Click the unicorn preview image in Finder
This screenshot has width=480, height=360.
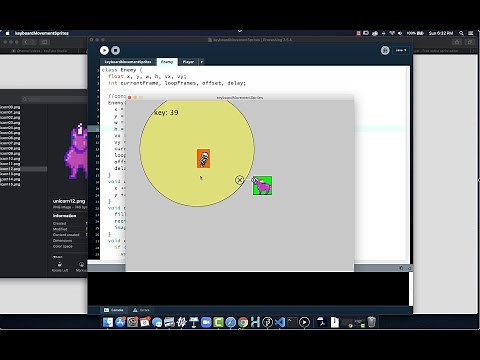[x=76, y=152]
